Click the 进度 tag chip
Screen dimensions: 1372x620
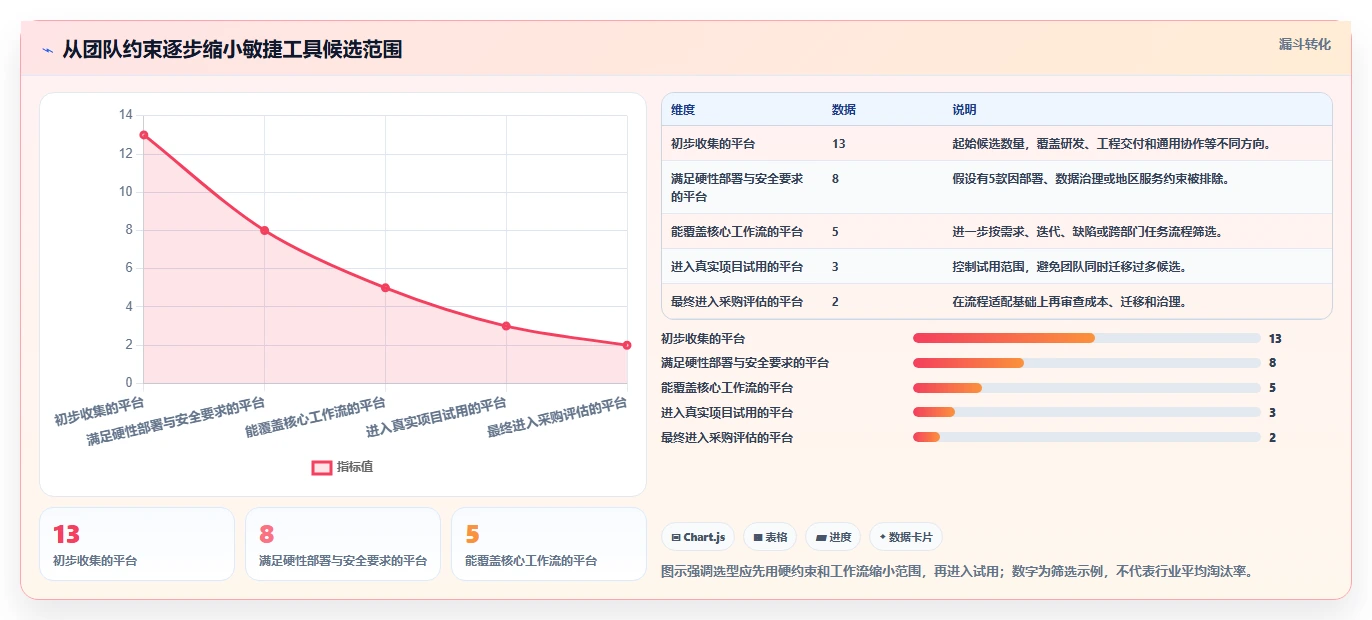point(833,537)
